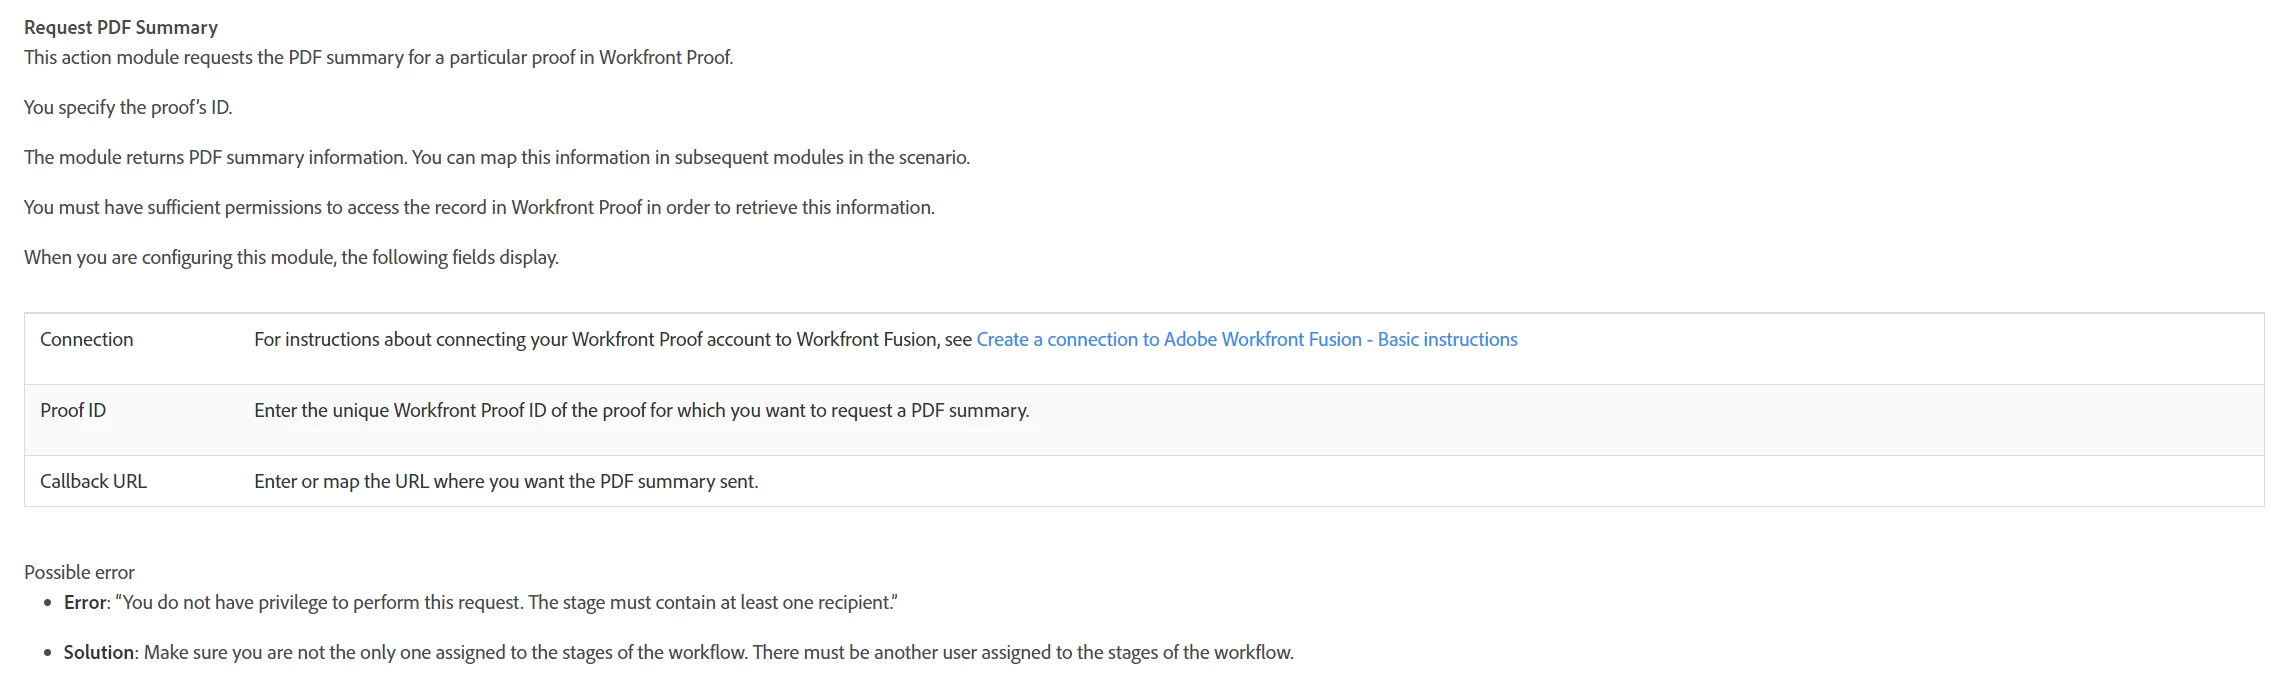
Task: Click the Proof ID description text
Action: pyautogui.click(x=641, y=411)
